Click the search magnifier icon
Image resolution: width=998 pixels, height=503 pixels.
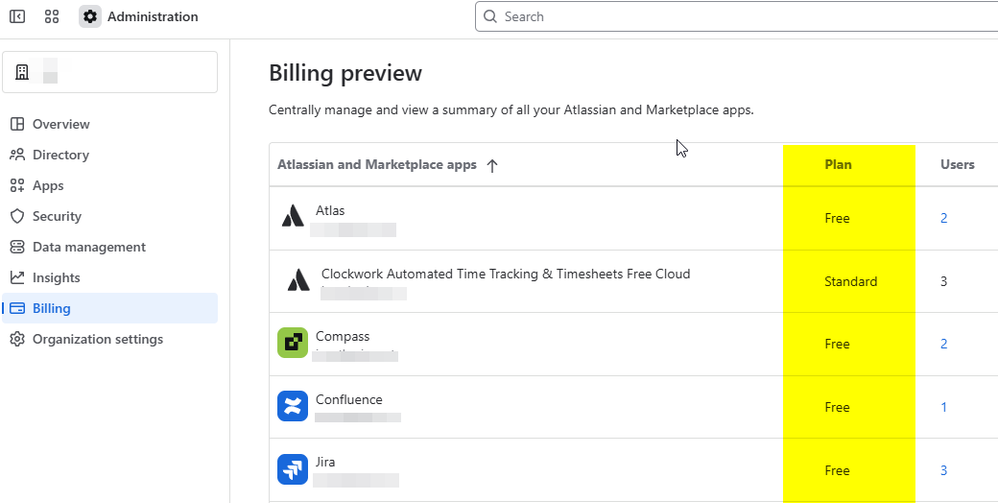489,17
